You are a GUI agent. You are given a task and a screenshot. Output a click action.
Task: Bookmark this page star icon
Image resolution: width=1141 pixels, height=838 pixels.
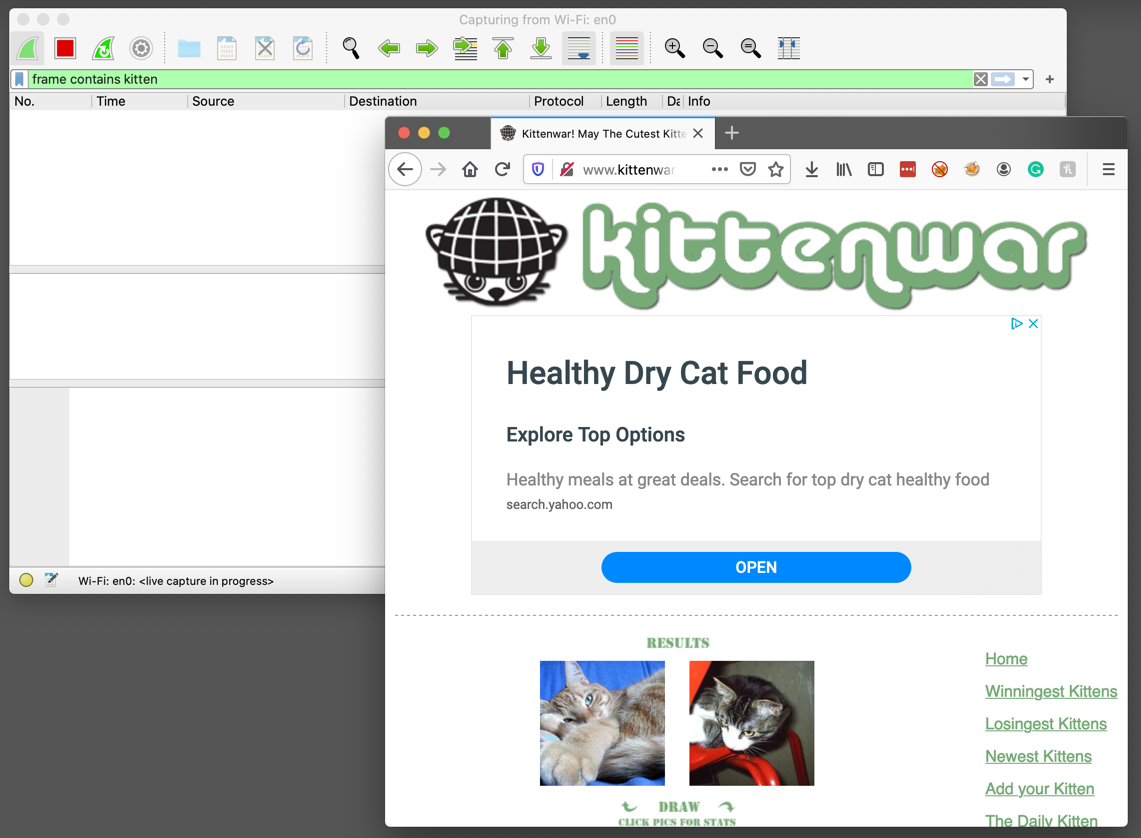pyautogui.click(x=776, y=169)
